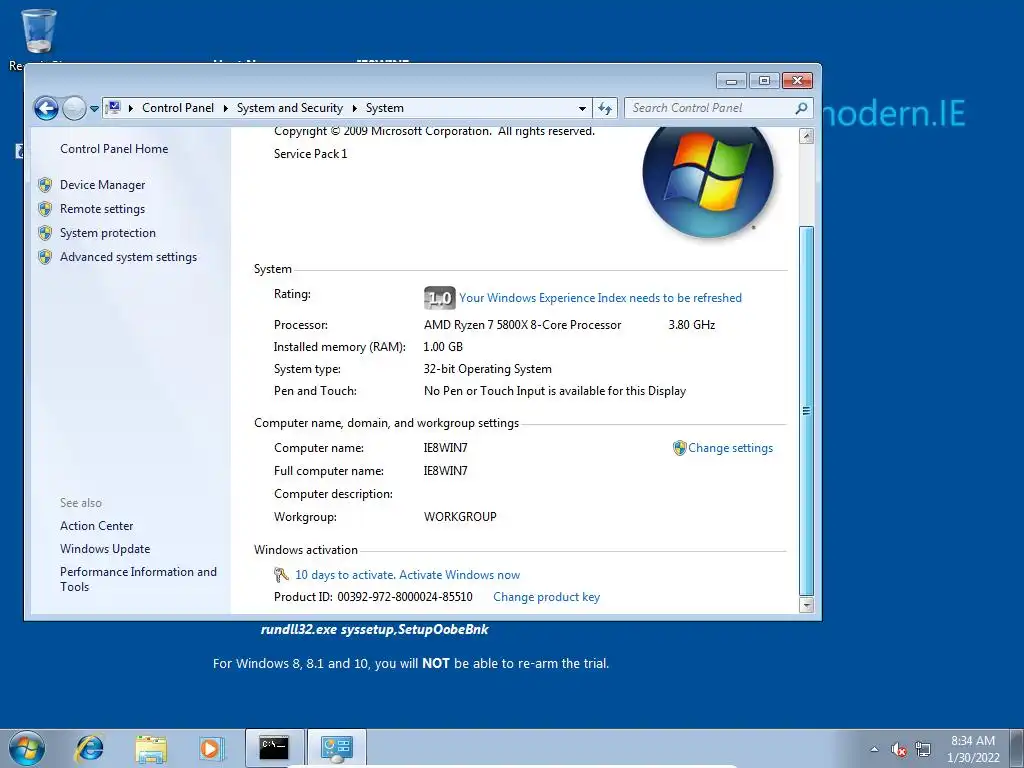Screen dimensions: 1024x768
Task: Open Advanced system settings
Action: point(128,257)
